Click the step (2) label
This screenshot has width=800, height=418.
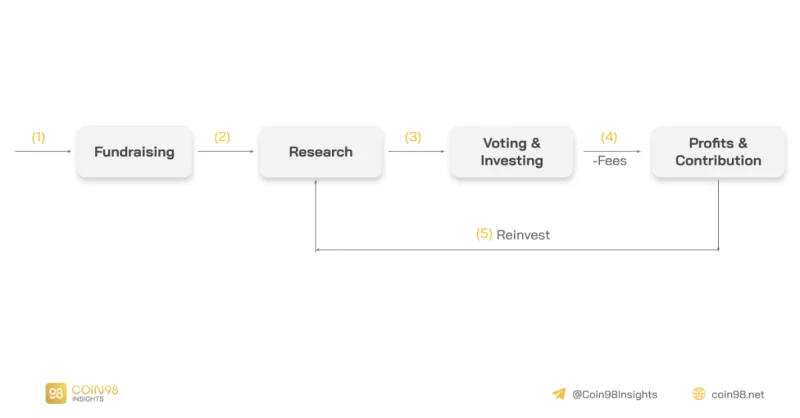222,137
